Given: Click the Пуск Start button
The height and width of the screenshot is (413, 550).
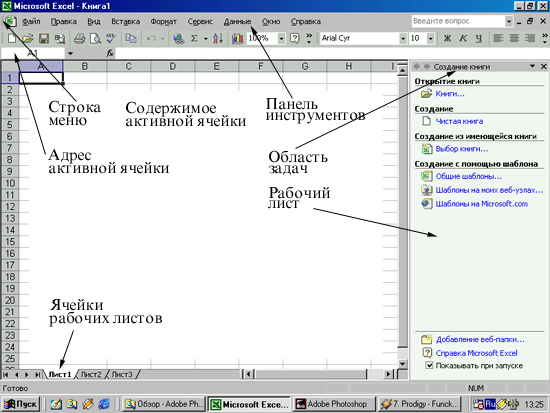Looking at the screenshot, I should pos(20,404).
